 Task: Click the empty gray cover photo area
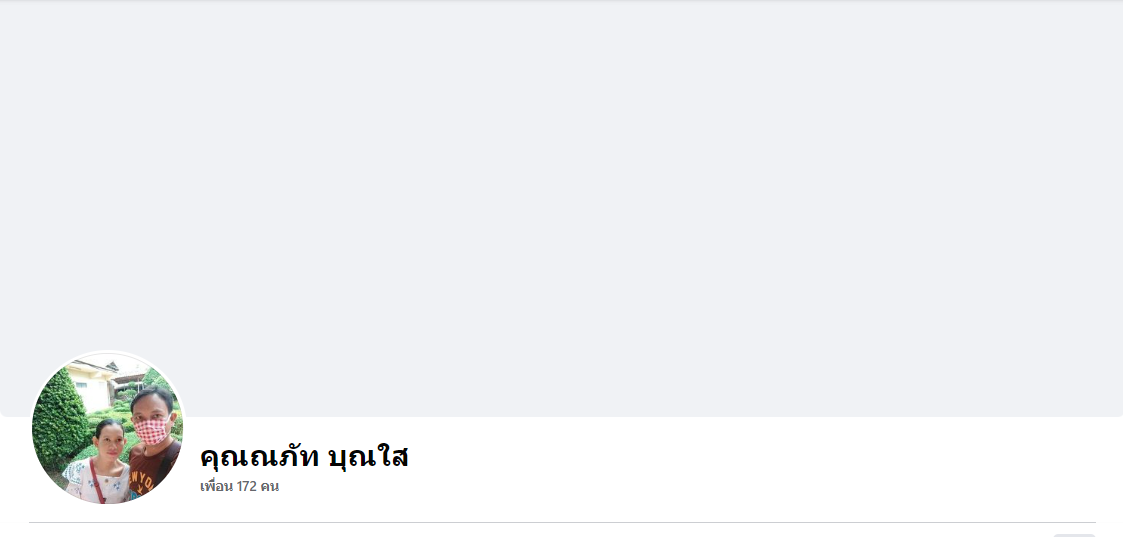click(x=562, y=208)
